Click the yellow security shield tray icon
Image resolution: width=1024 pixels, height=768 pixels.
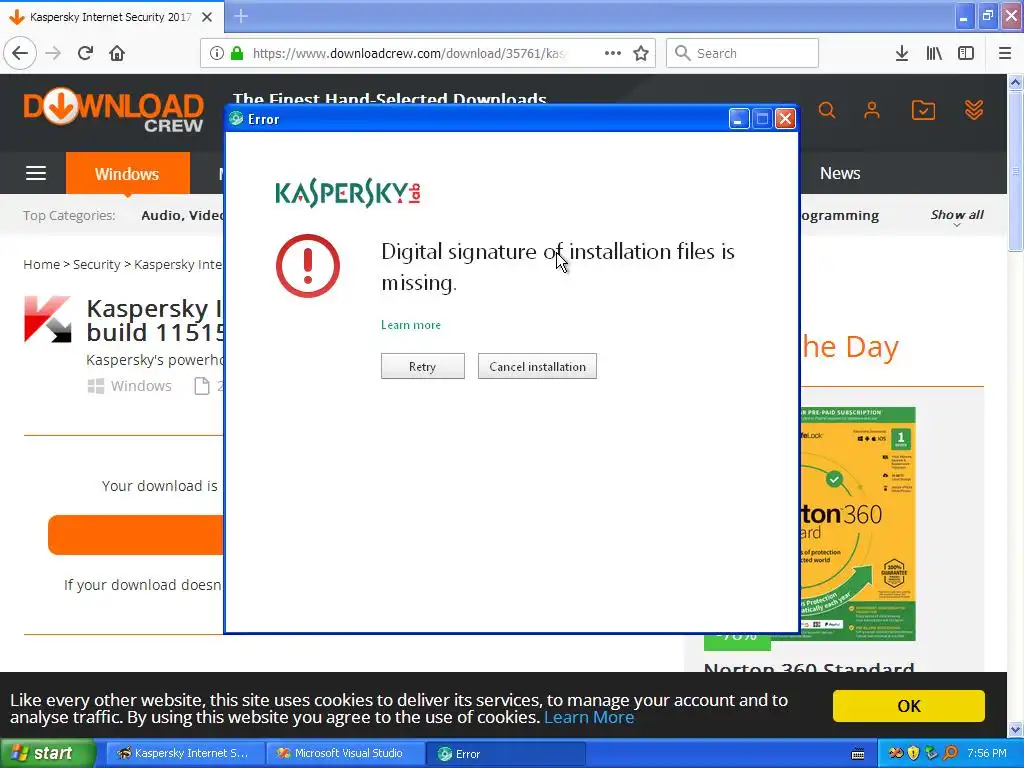tap(913, 754)
